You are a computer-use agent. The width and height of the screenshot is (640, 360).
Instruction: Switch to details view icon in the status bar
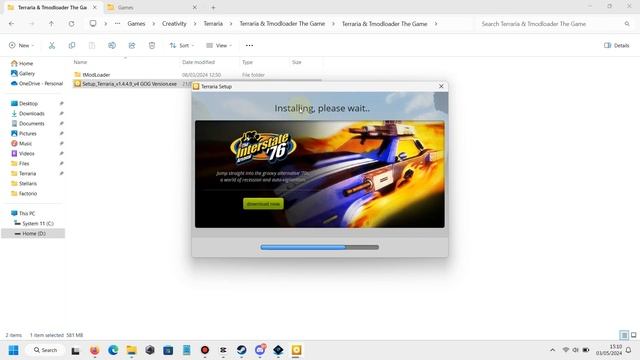coord(624,335)
